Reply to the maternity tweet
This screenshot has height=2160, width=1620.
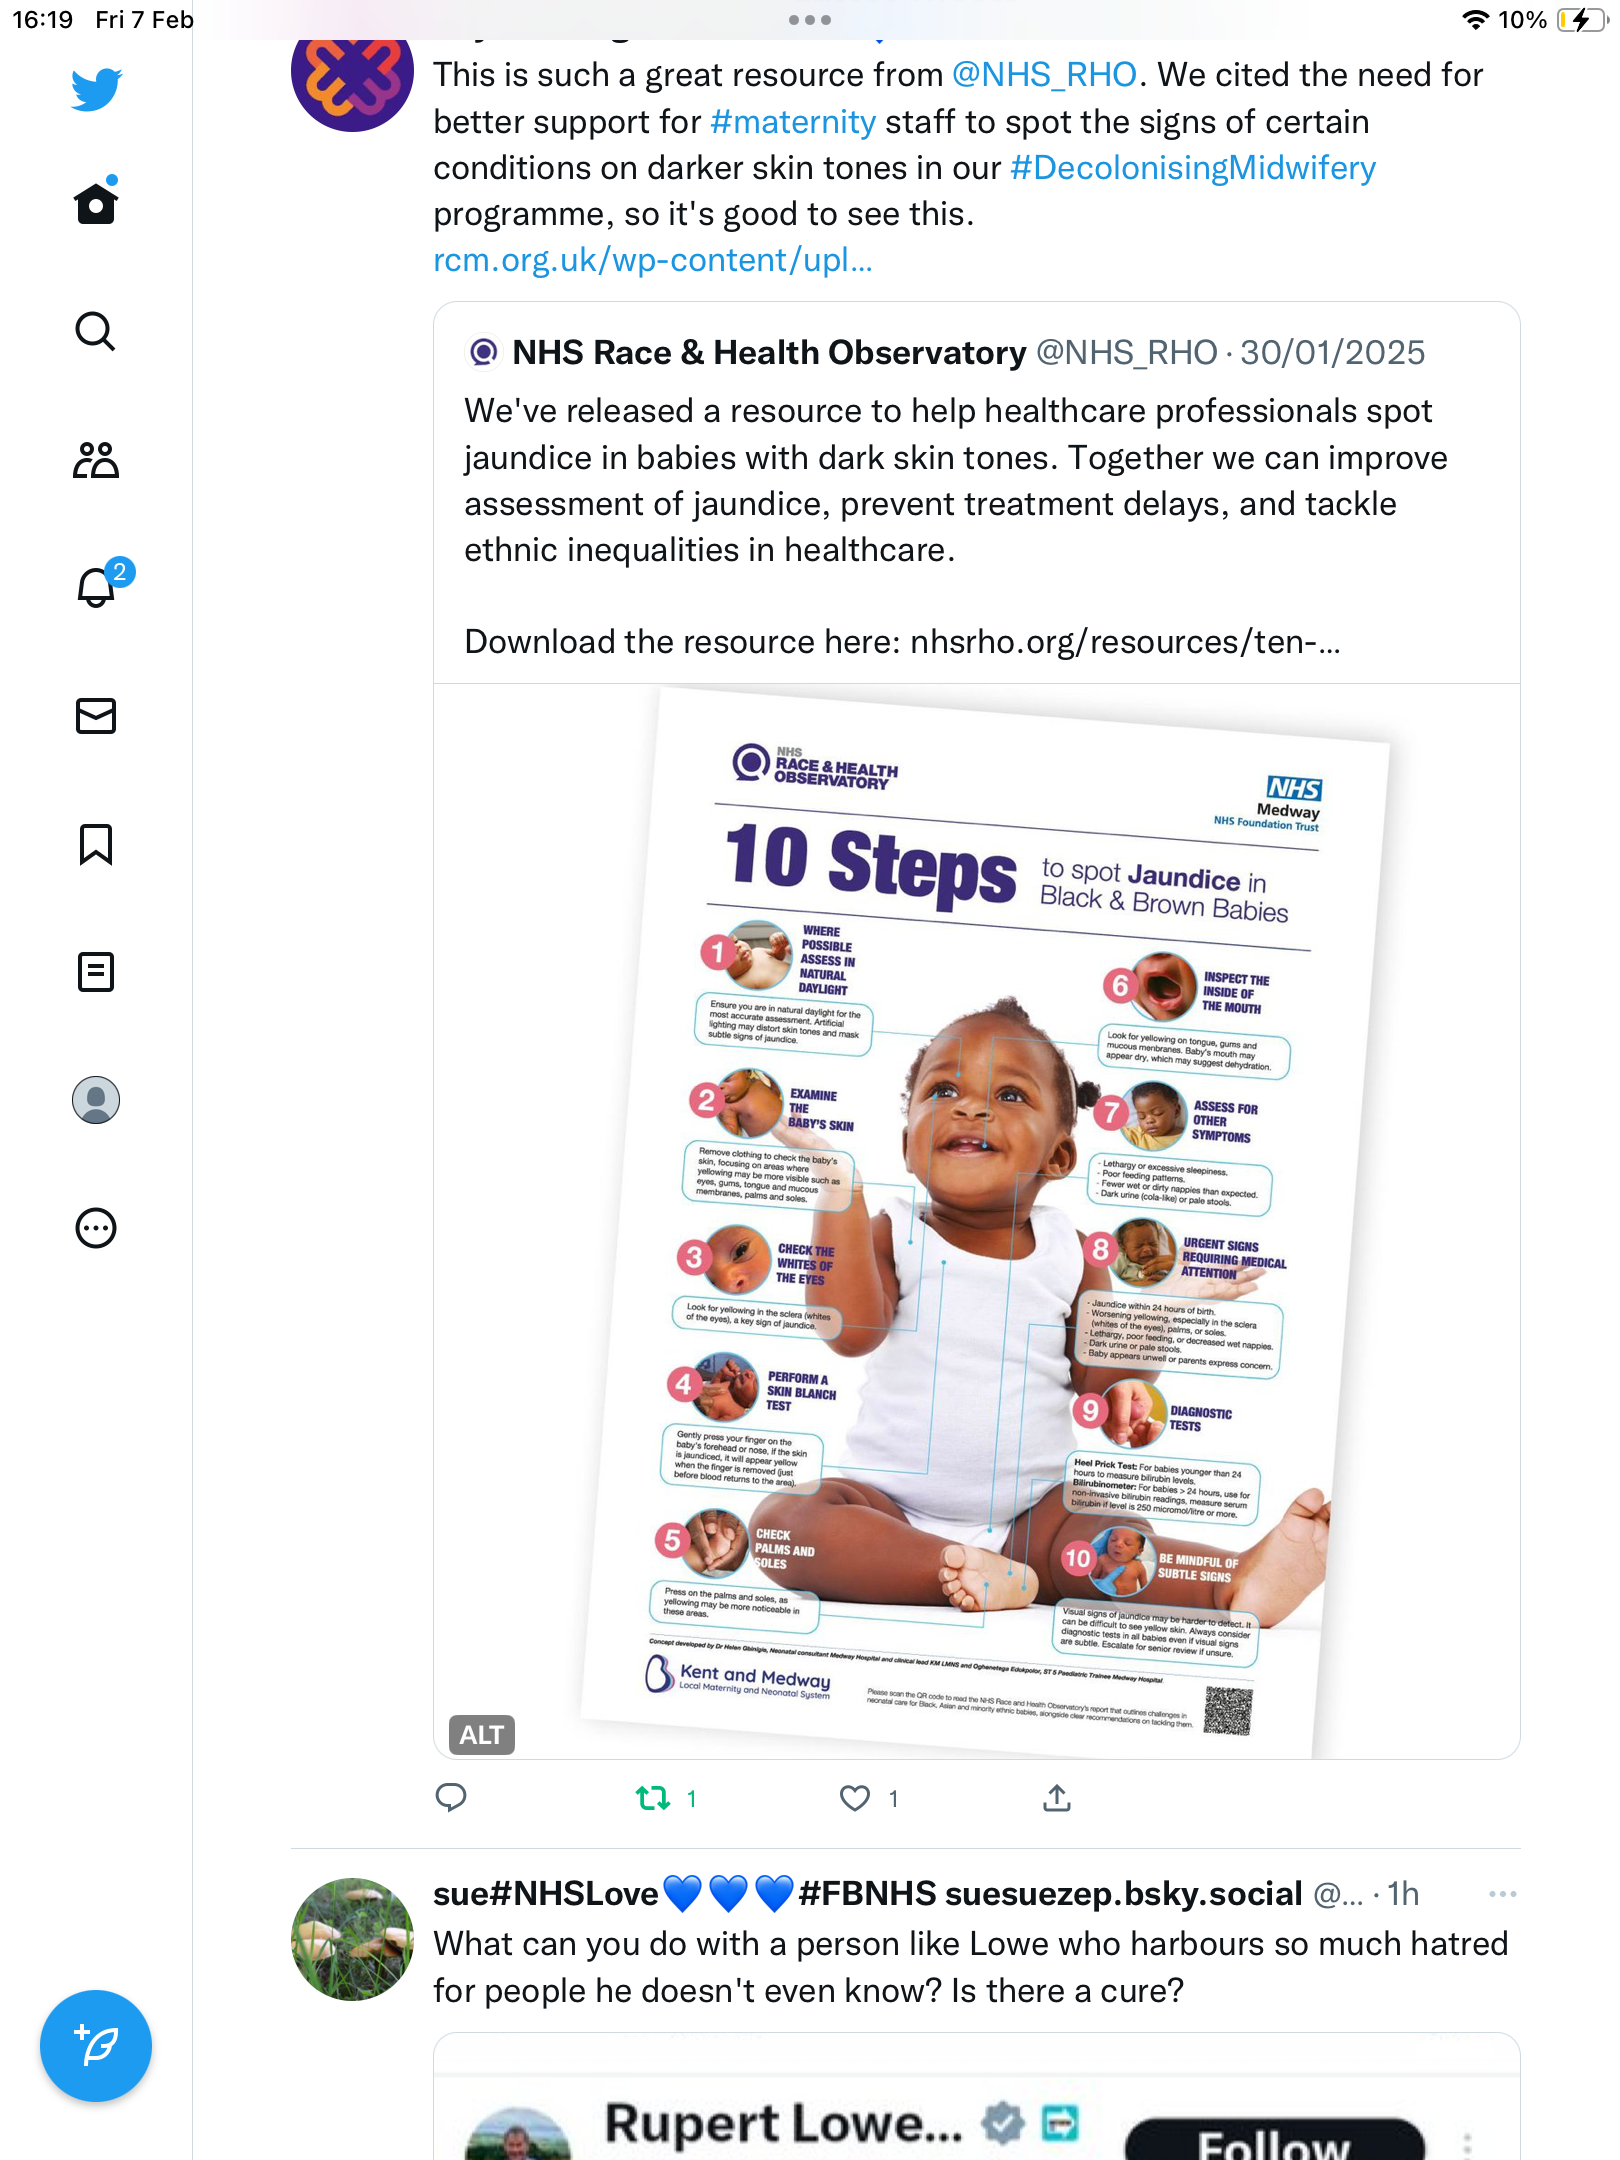click(451, 1798)
